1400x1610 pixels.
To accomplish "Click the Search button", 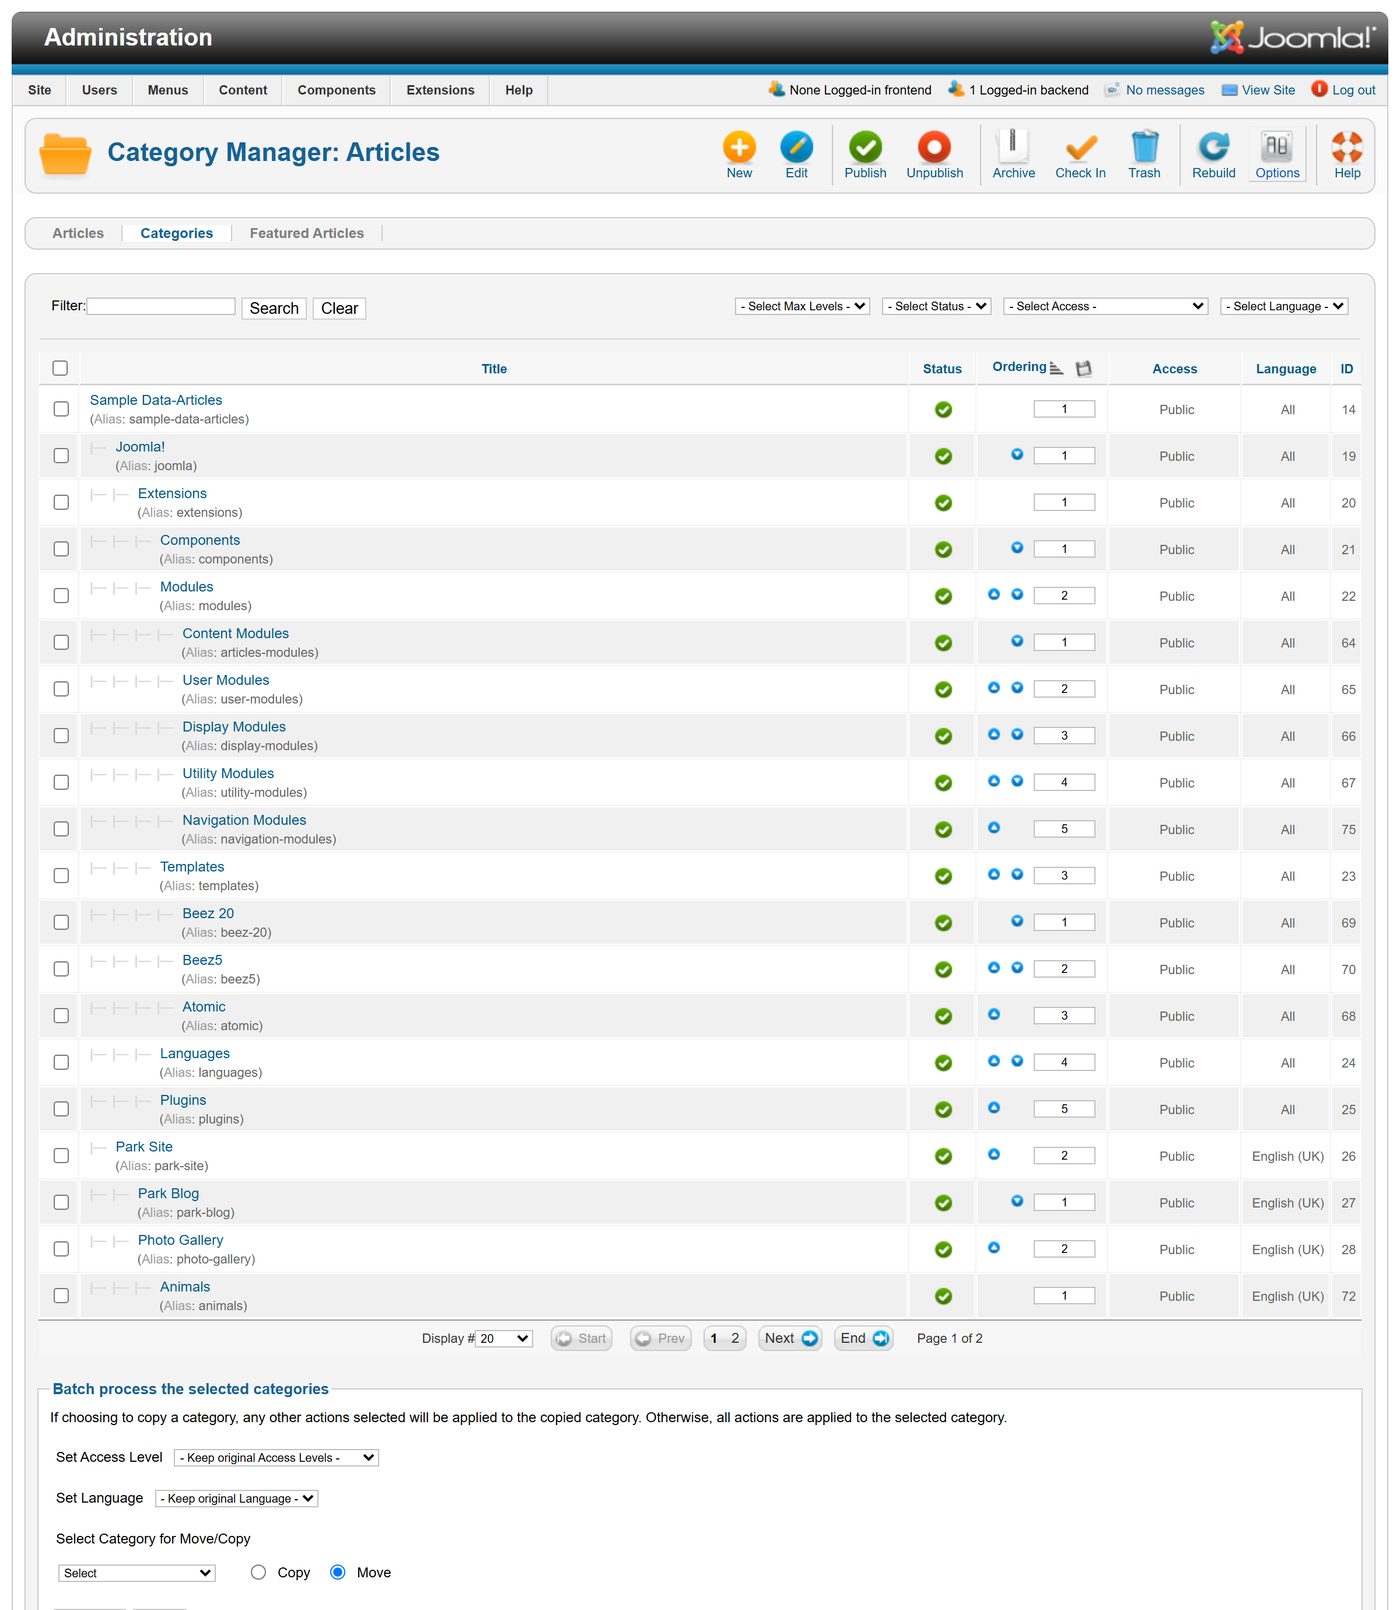I will tap(274, 308).
